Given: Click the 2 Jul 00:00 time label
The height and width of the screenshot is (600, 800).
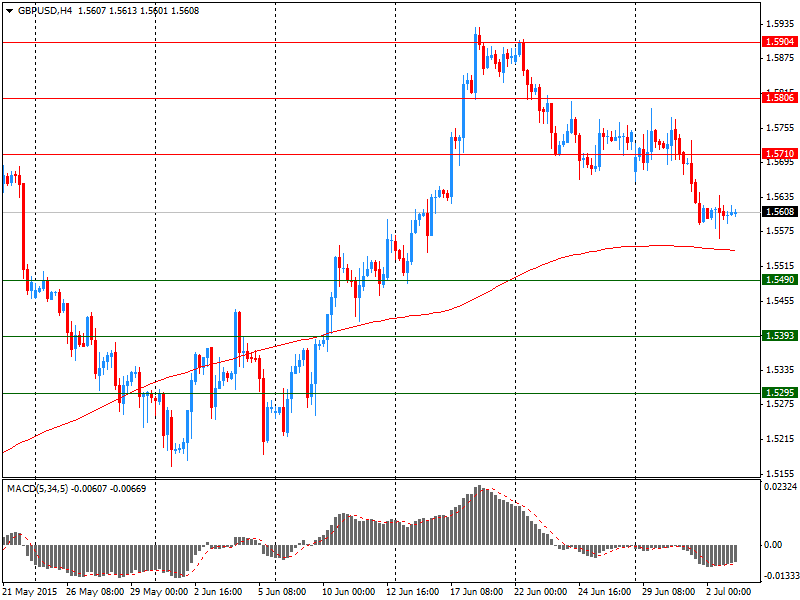Looking at the screenshot, I should click(729, 592).
